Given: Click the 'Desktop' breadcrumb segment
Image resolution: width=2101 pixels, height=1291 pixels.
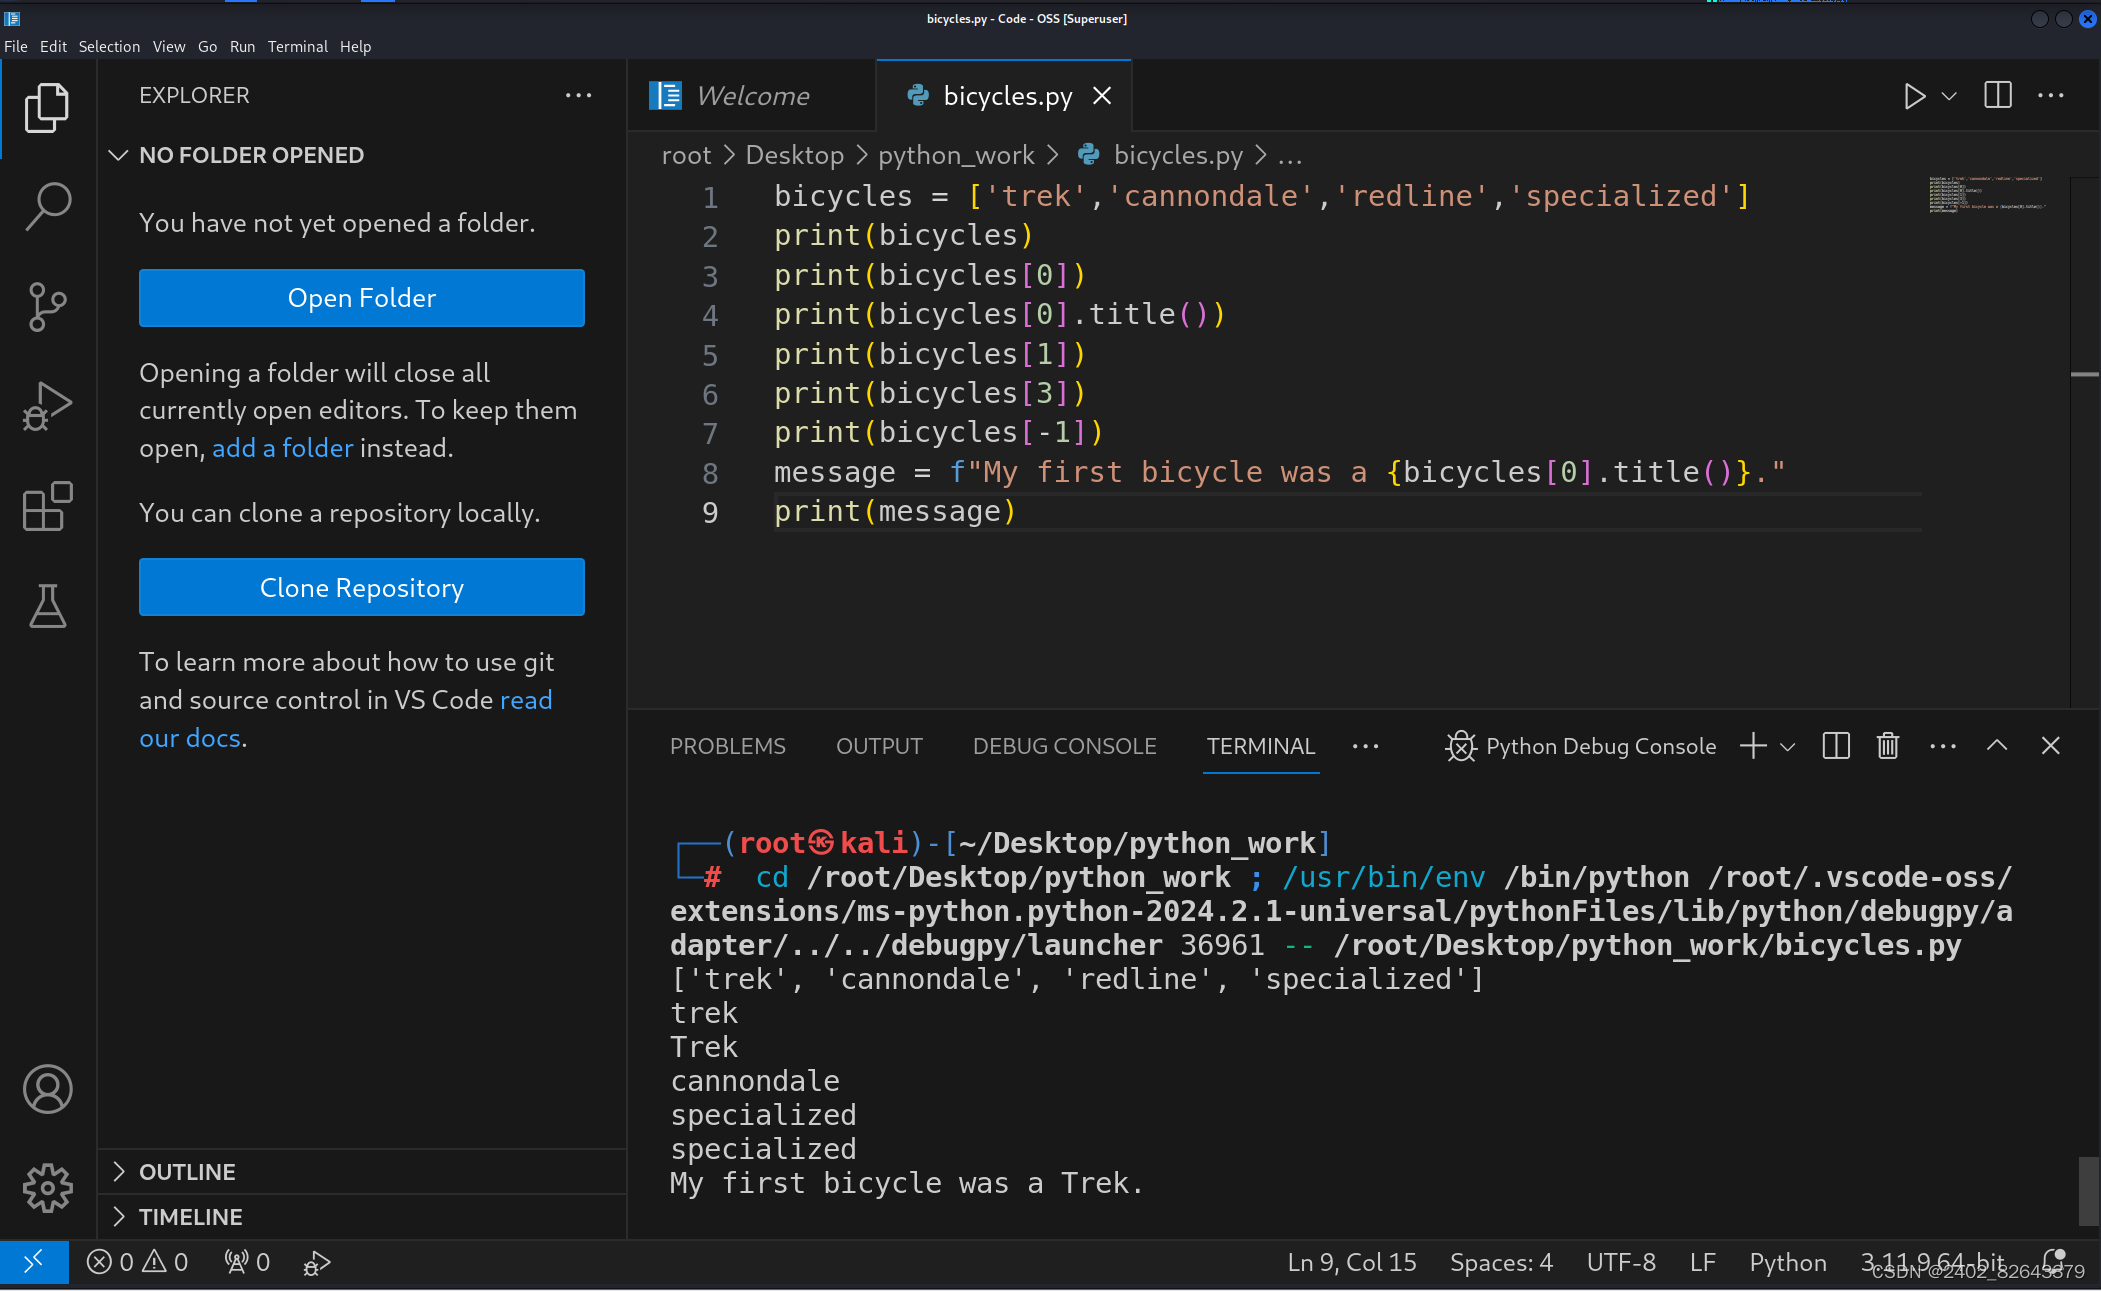Looking at the screenshot, I should (x=795, y=155).
